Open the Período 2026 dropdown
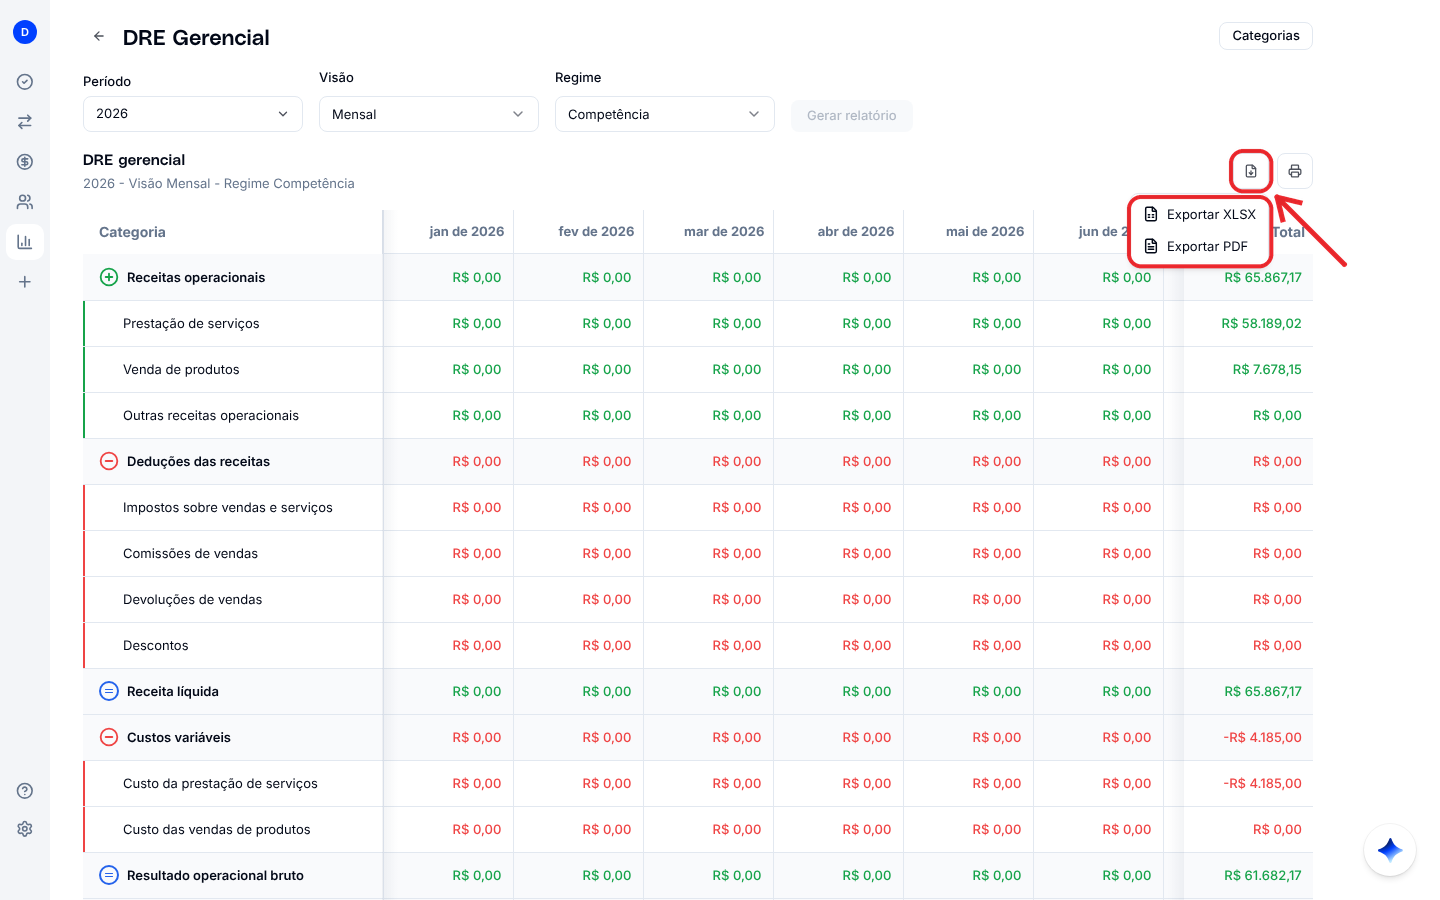1440x900 pixels. 193,114
